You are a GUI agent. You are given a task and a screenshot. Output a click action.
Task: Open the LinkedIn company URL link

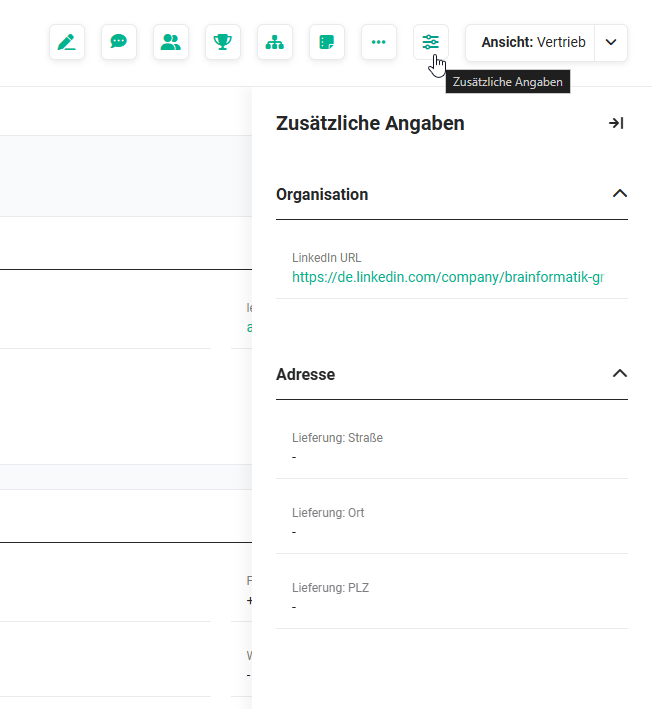(x=448, y=277)
